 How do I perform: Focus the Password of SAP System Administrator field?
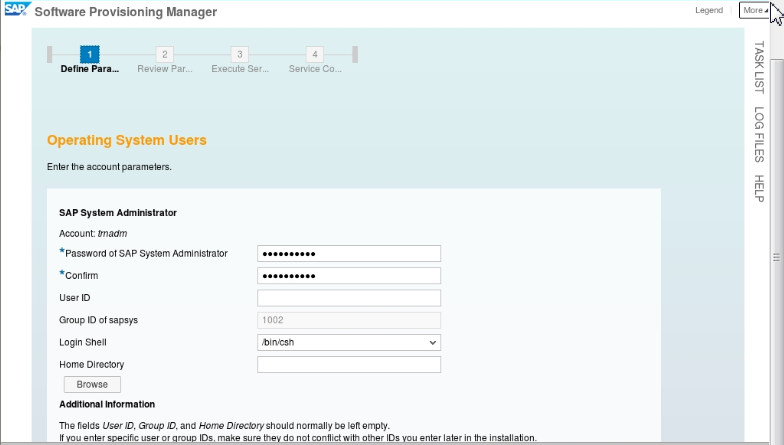click(x=349, y=254)
